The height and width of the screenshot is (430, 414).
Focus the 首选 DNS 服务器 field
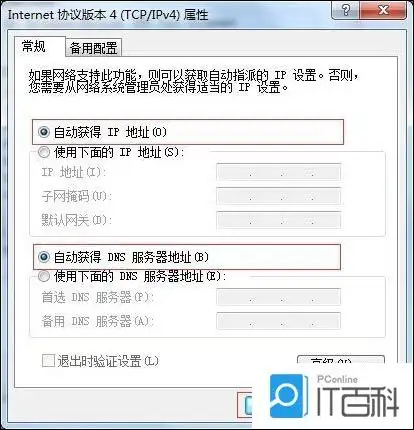point(279,297)
